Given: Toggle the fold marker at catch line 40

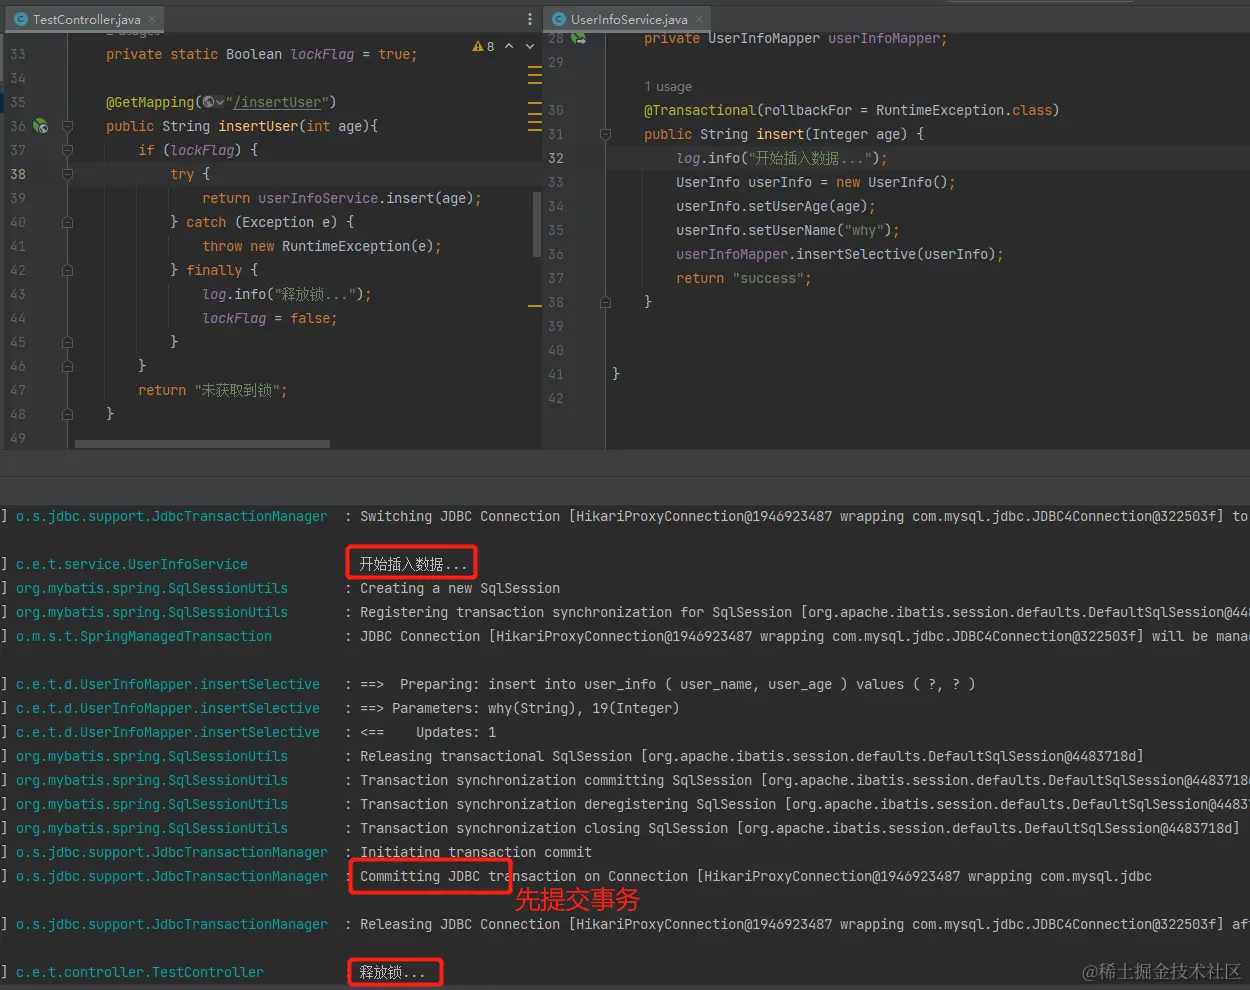Looking at the screenshot, I should (x=68, y=222).
